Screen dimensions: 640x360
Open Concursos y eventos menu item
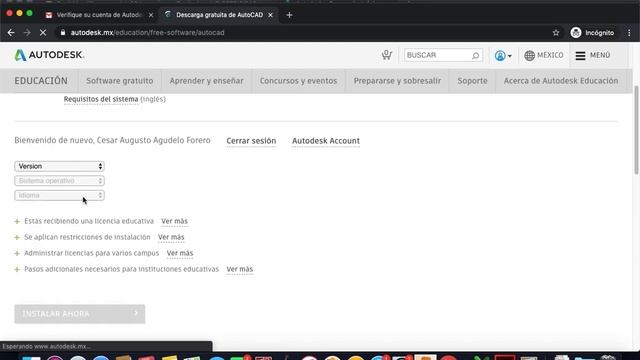pyautogui.click(x=298, y=81)
